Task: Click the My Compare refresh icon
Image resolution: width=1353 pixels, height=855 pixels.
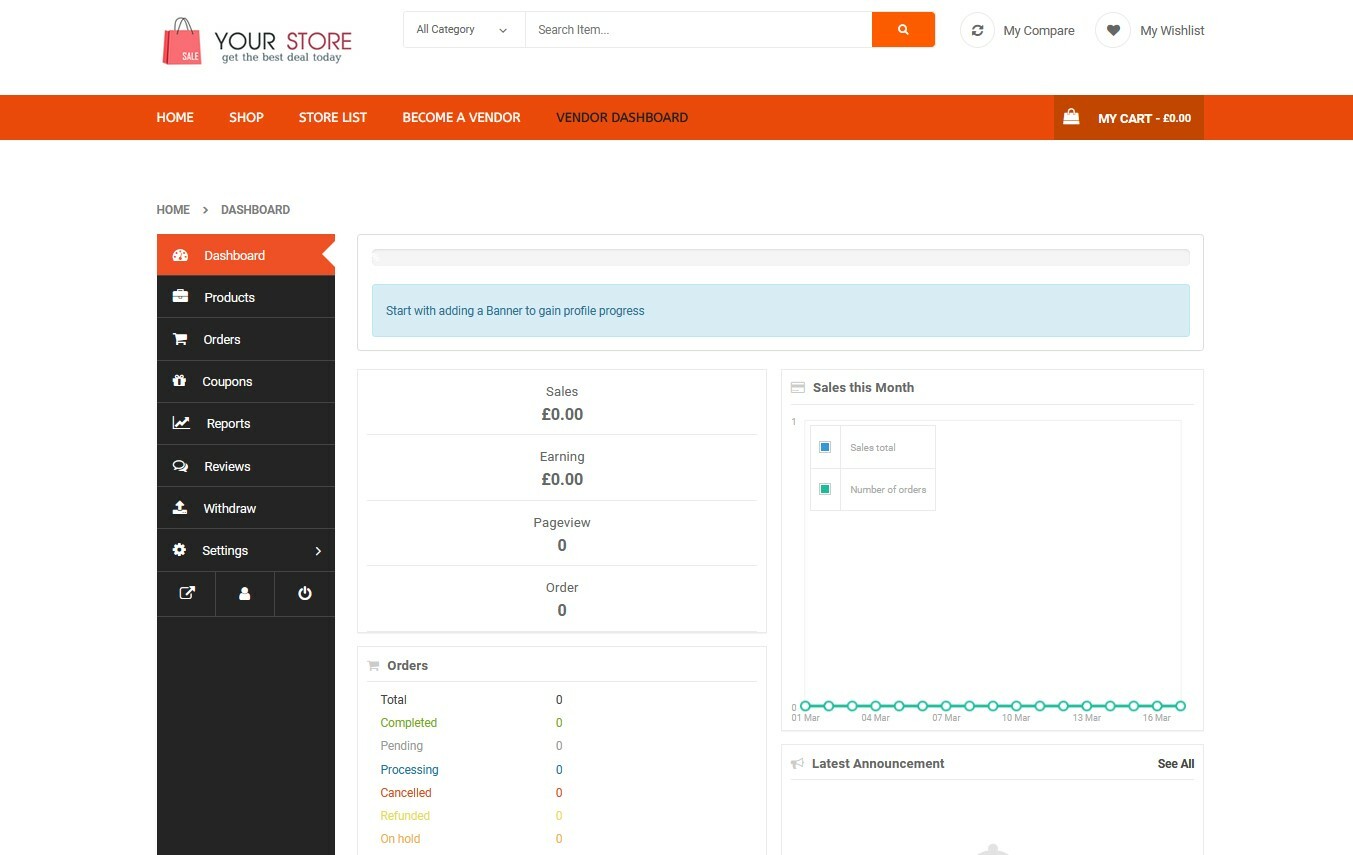Action: point(977,30)
